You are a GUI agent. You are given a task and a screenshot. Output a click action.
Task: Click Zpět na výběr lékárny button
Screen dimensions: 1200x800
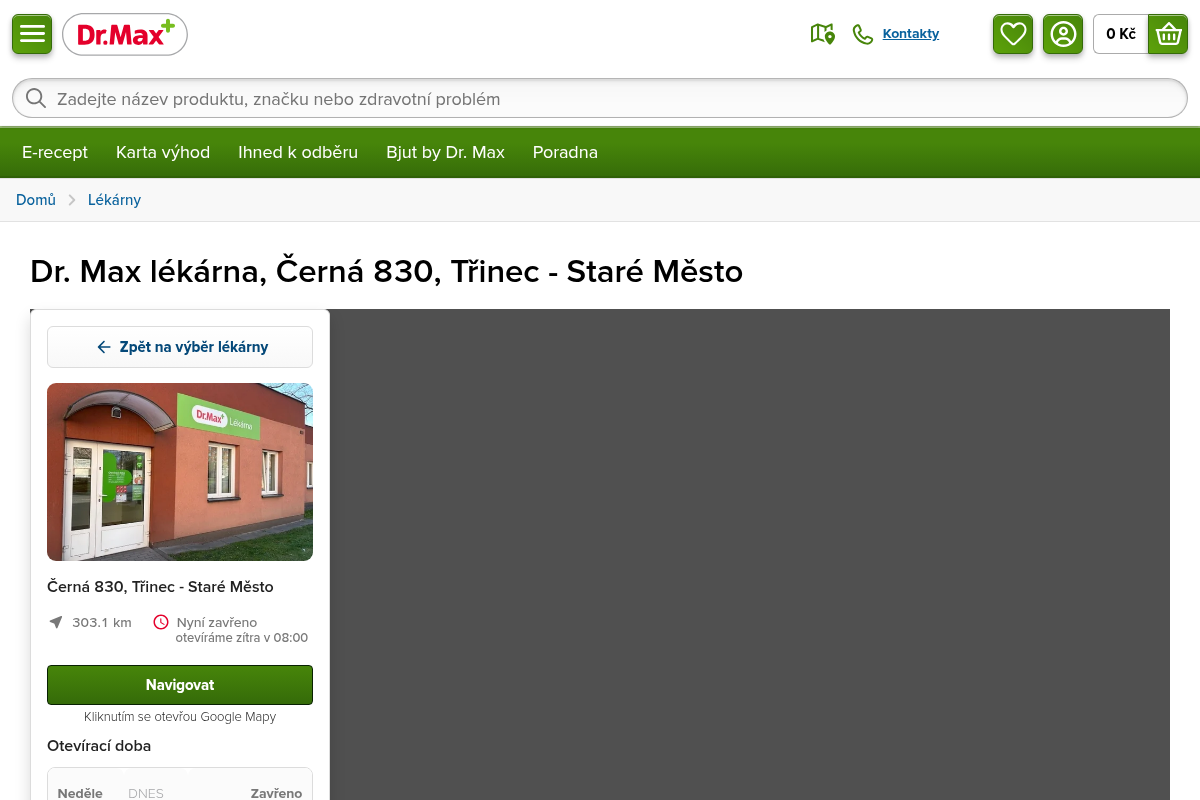point(180,347)
